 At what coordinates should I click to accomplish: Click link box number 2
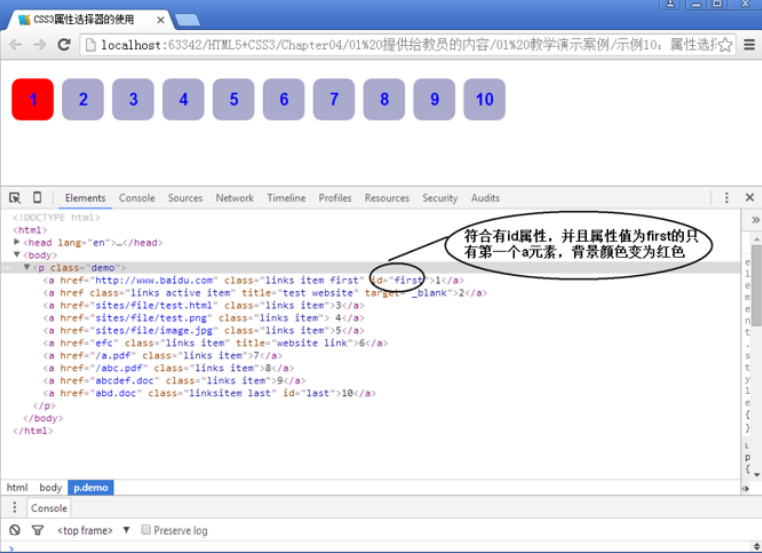[83, 99]
